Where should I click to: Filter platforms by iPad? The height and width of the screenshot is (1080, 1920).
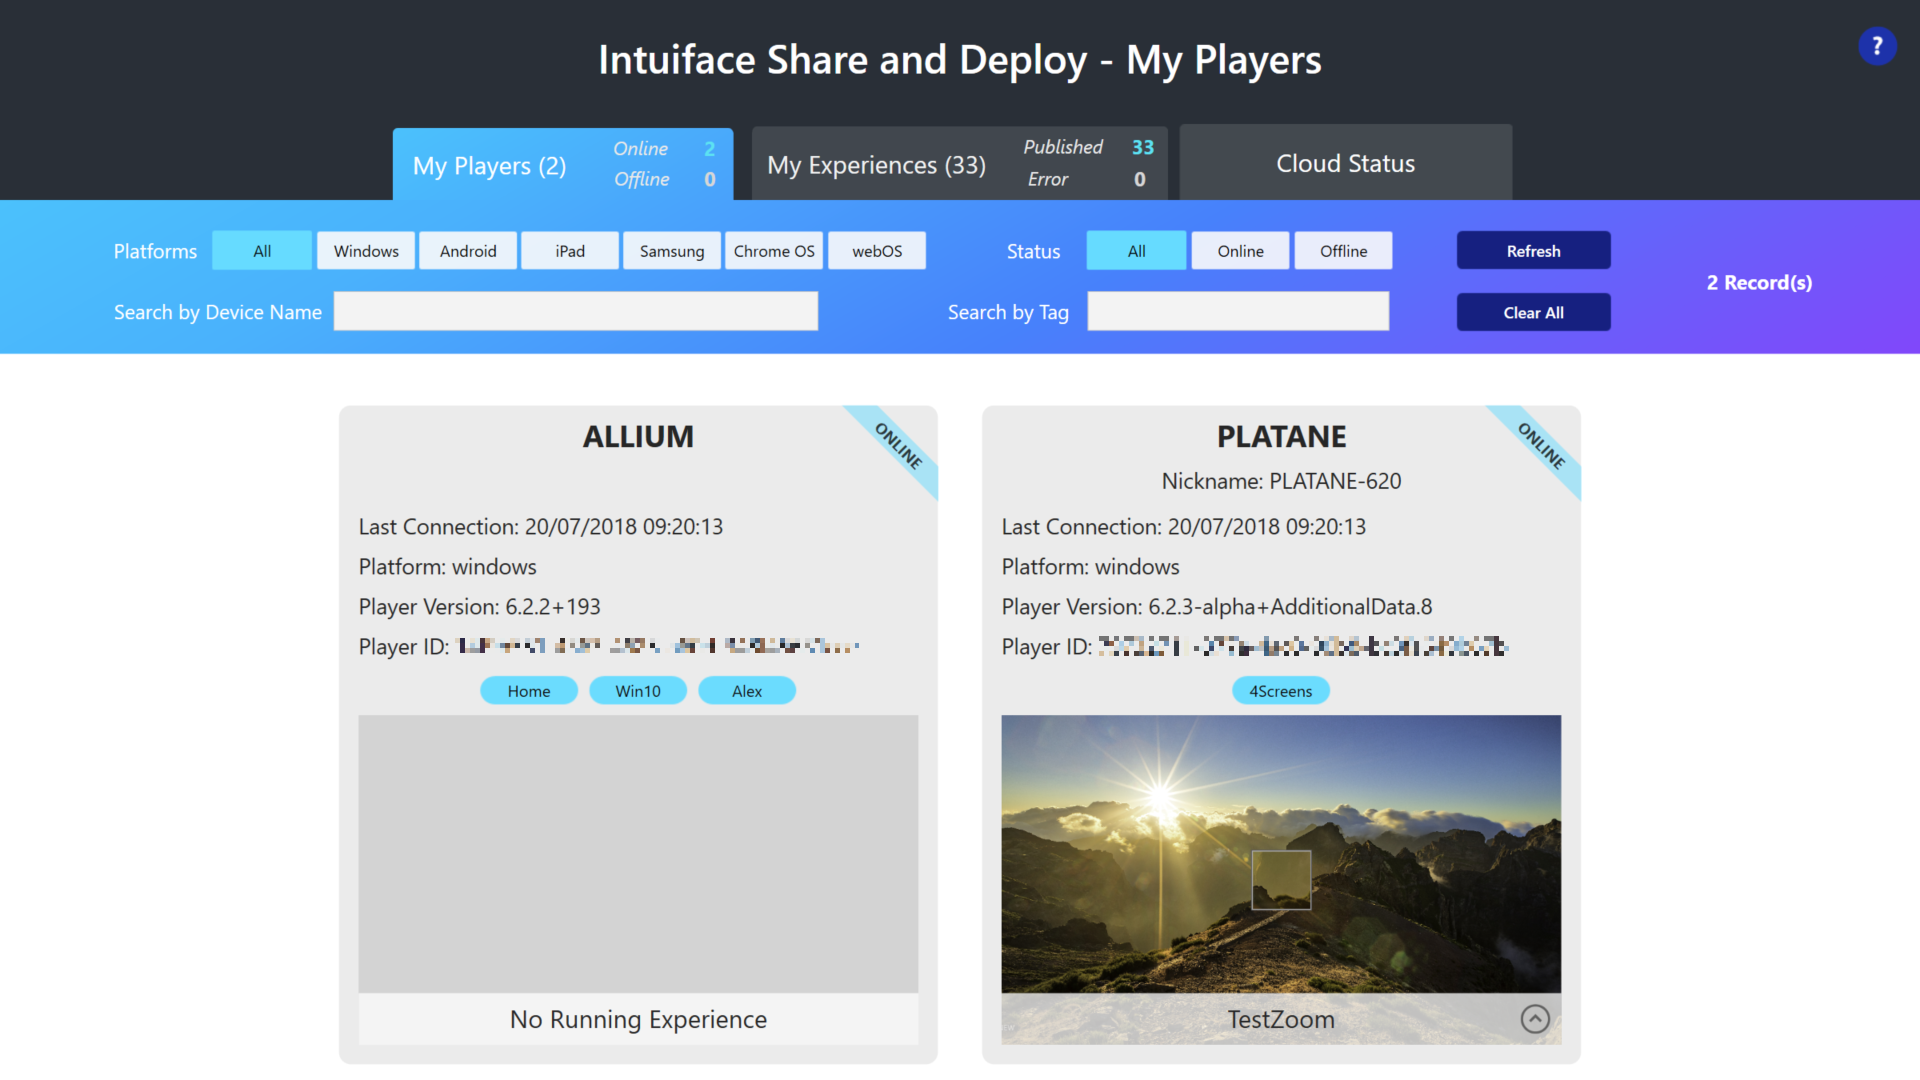click(570, 251)
